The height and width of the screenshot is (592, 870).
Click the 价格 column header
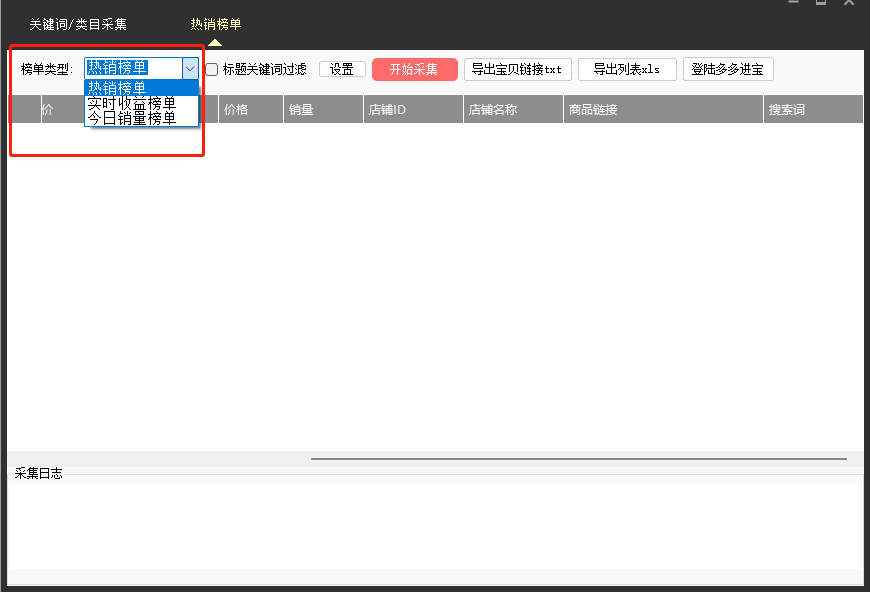[x=251, y=109]
